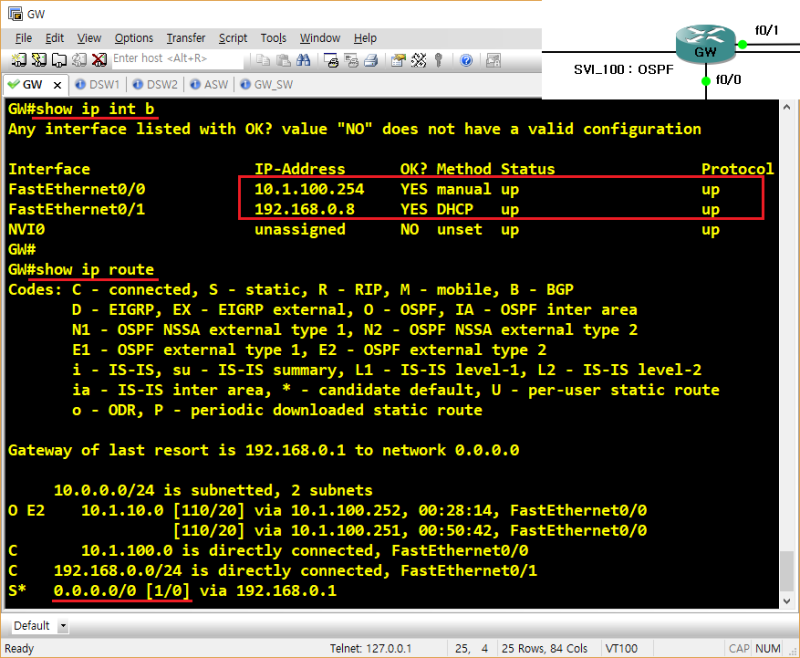This screenshot has height=658, width=800.
Task: Click 'via 10.1.100.251' route entry
Action: tap(331, 530)
